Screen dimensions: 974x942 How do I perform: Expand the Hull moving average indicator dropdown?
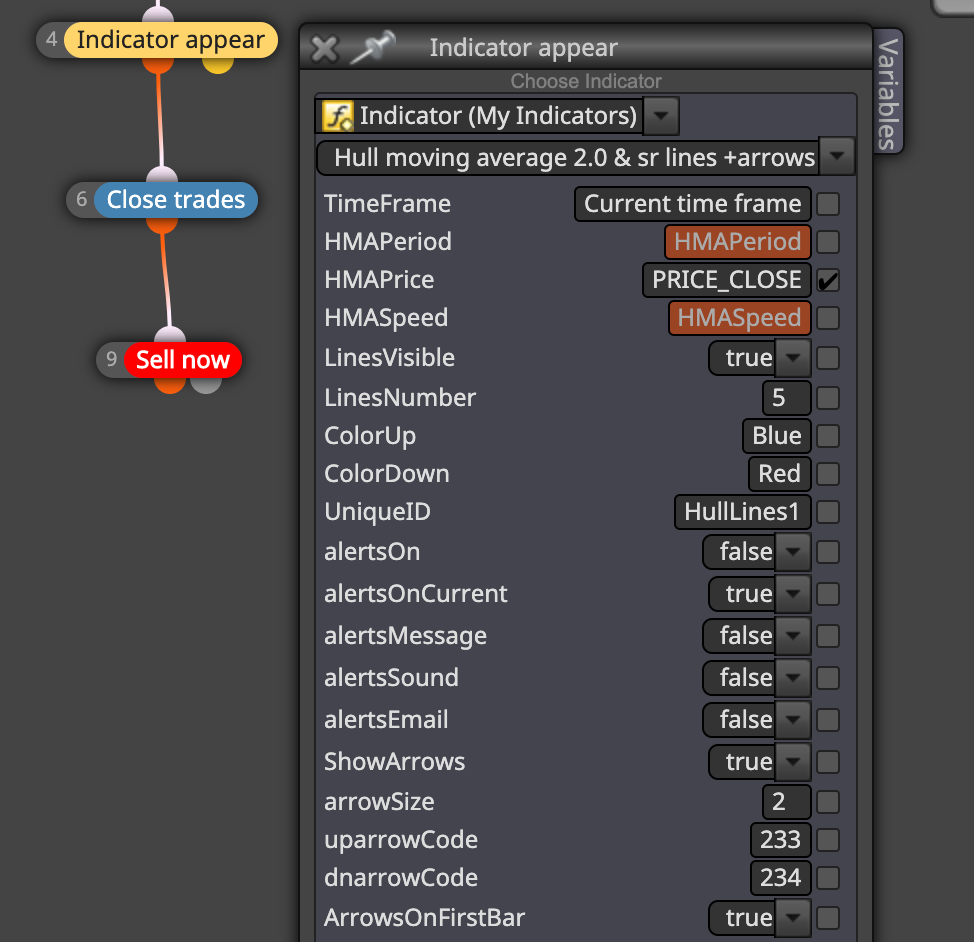tap(836, 157)
